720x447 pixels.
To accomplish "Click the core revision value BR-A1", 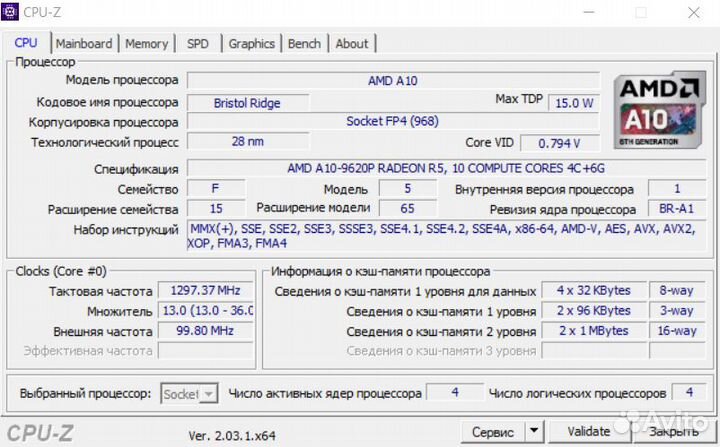I will click(677, 209).
